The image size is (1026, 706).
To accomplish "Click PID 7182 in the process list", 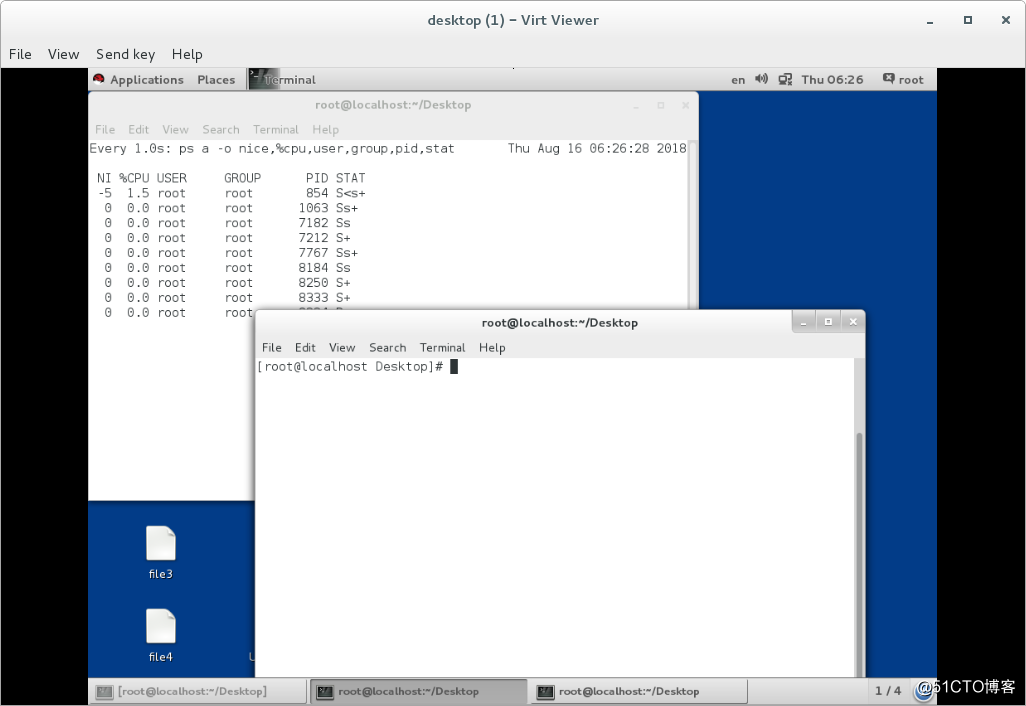I will pyautogui.click(x=313, y=223).
